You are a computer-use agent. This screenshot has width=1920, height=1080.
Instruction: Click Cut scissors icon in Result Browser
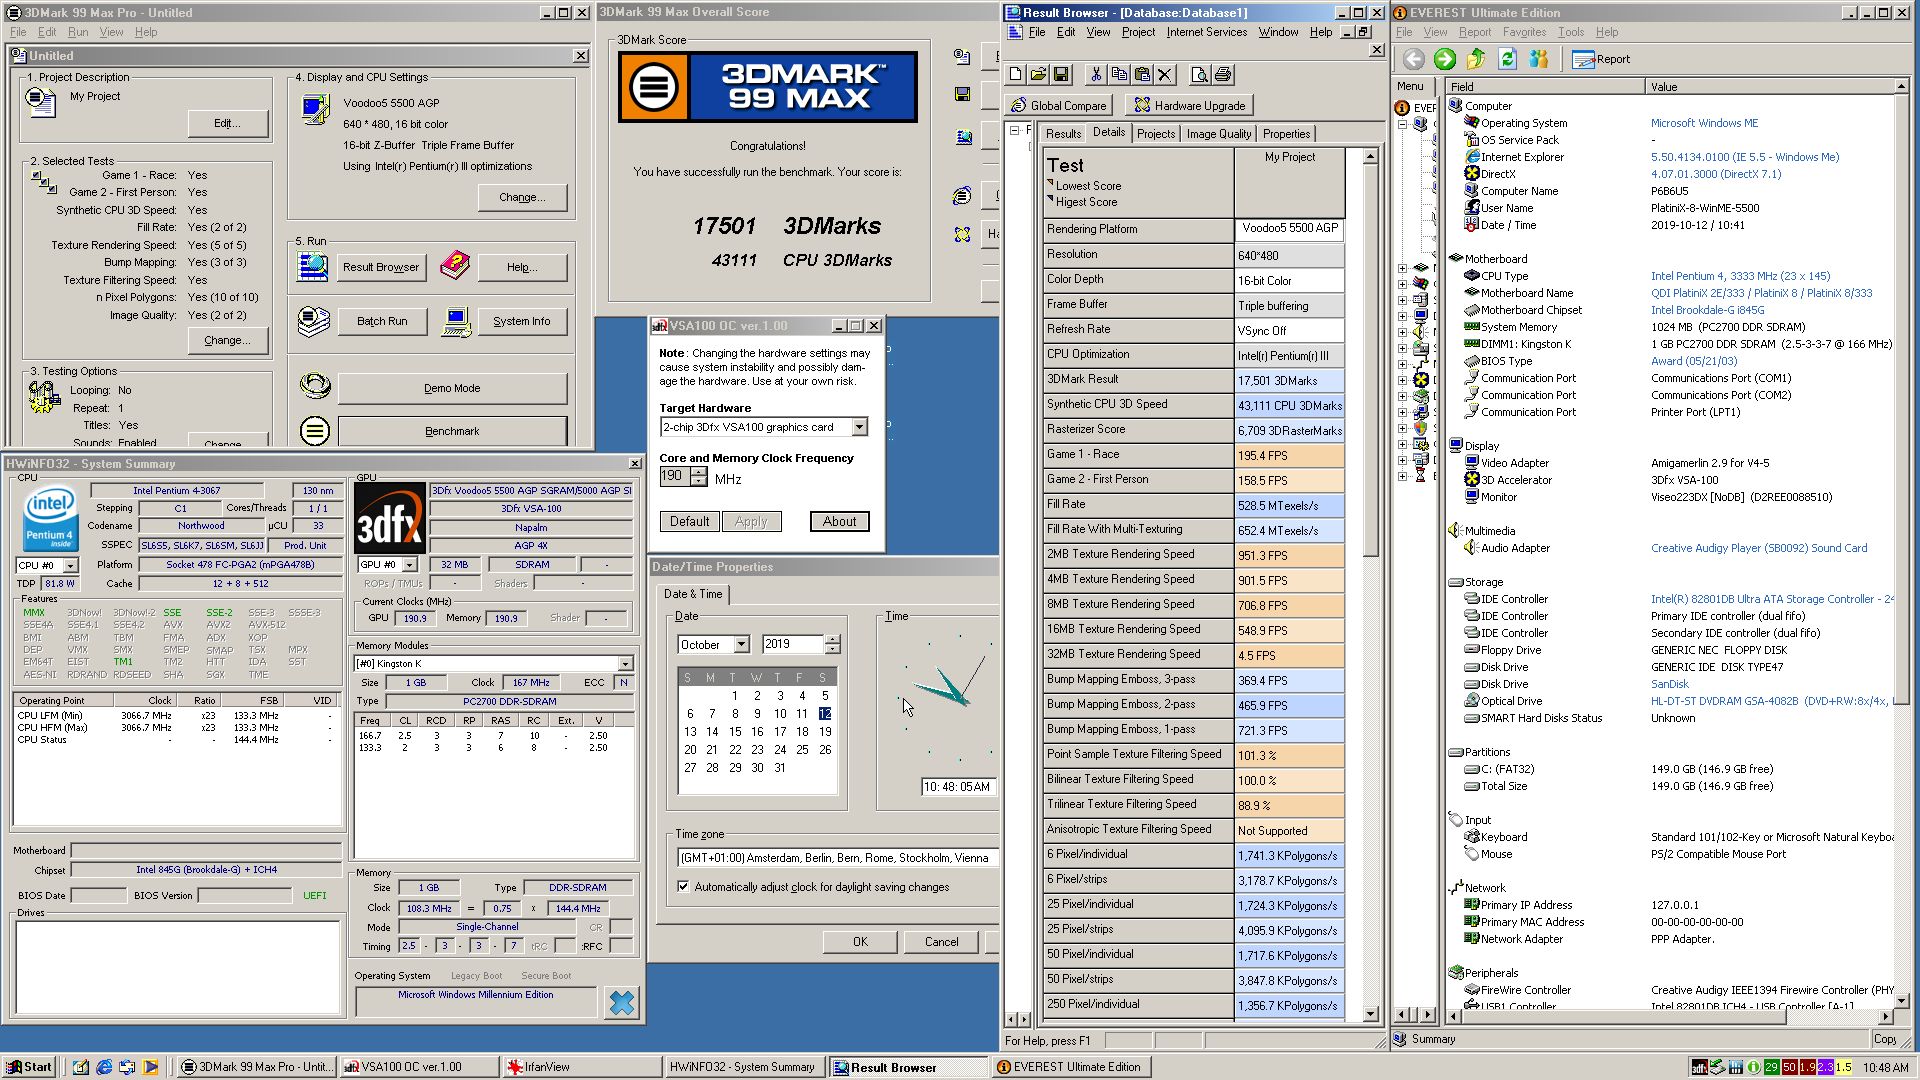(1096, 74)
